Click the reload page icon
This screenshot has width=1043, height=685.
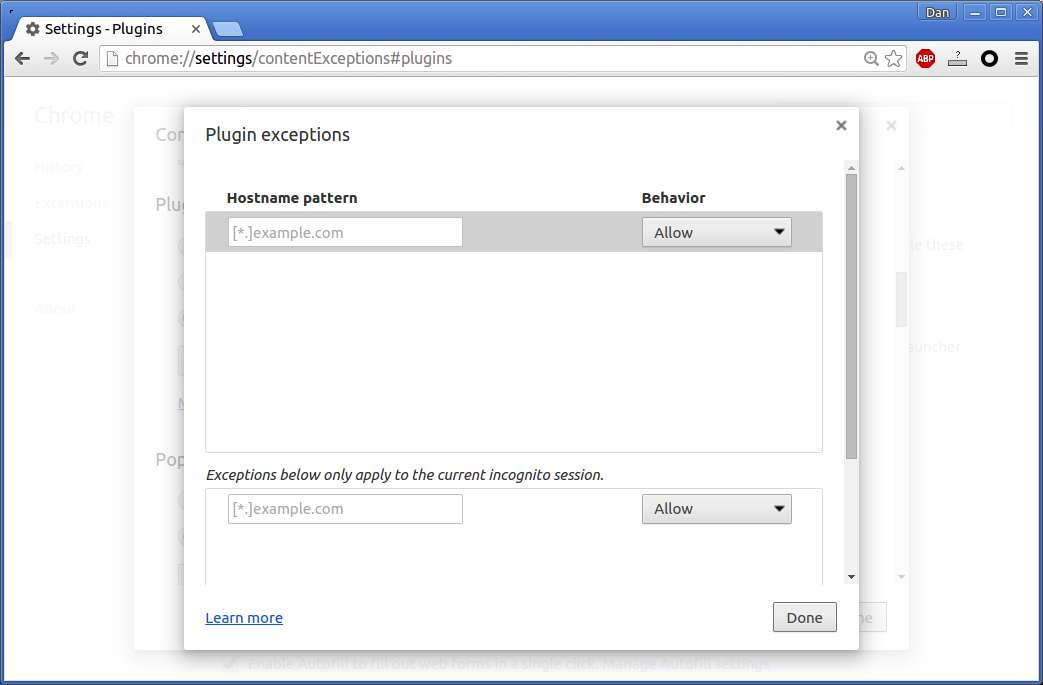coord(80,59)
